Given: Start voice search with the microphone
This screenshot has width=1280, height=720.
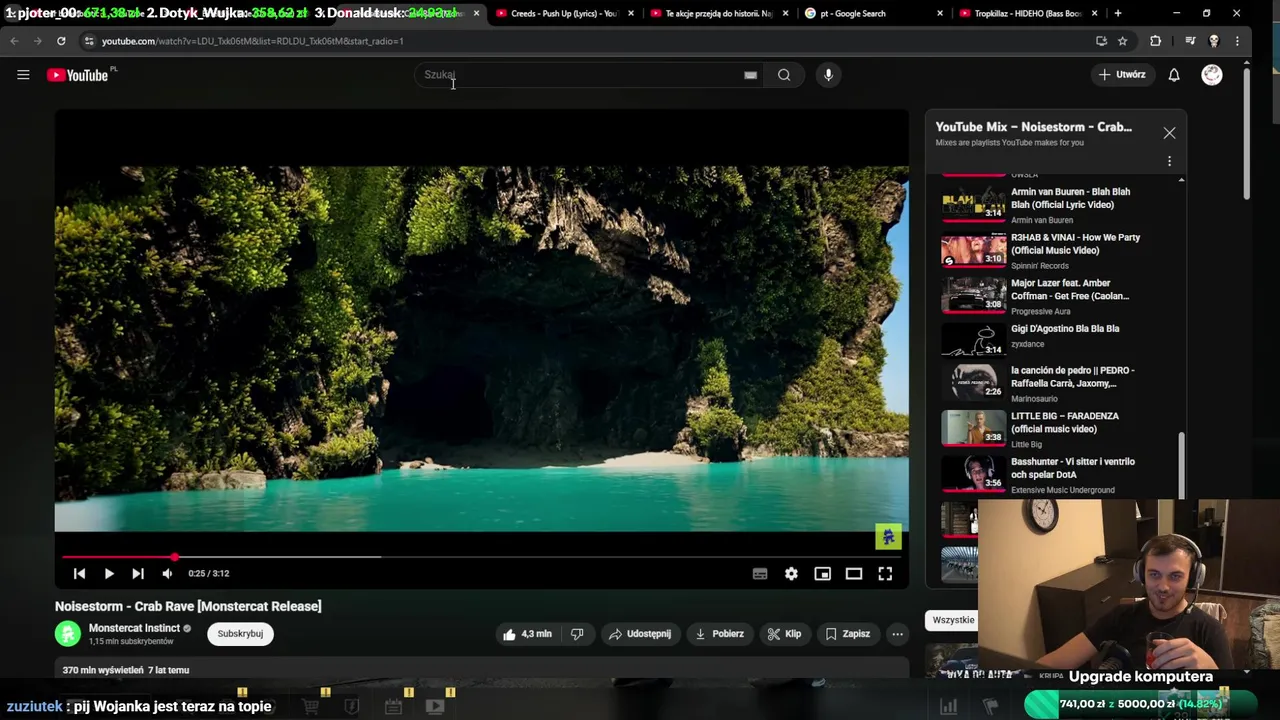Looking at the screenshot, I should click(828, 75).
